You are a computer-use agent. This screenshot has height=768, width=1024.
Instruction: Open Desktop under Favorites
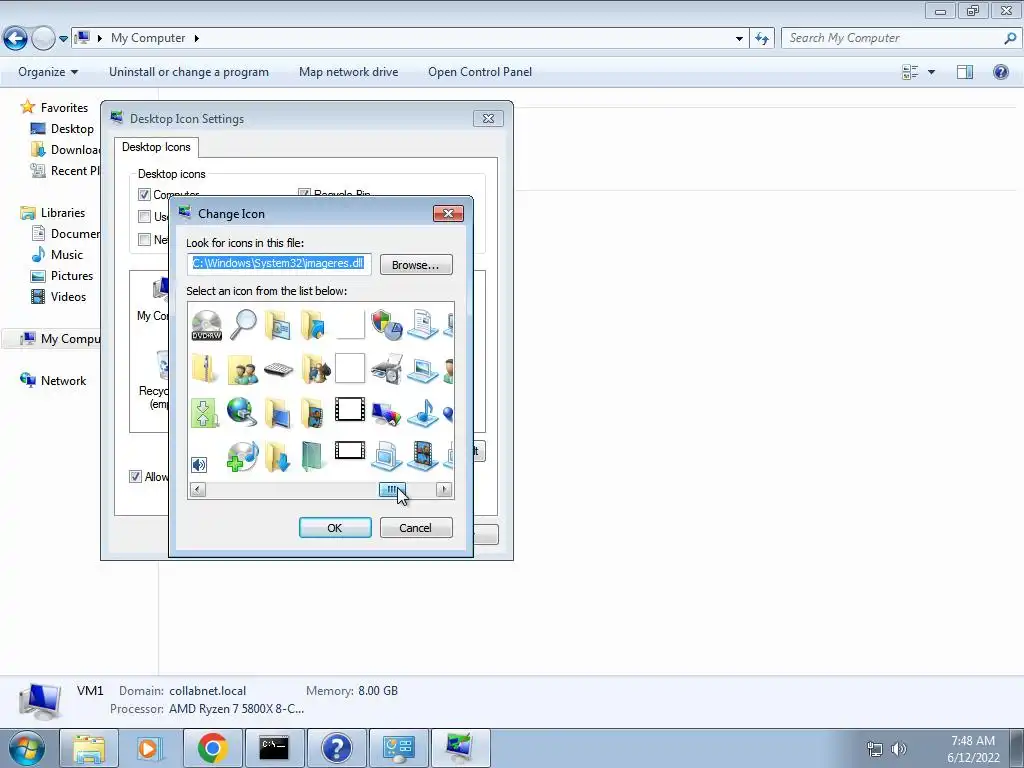click(x=63, y=129)
